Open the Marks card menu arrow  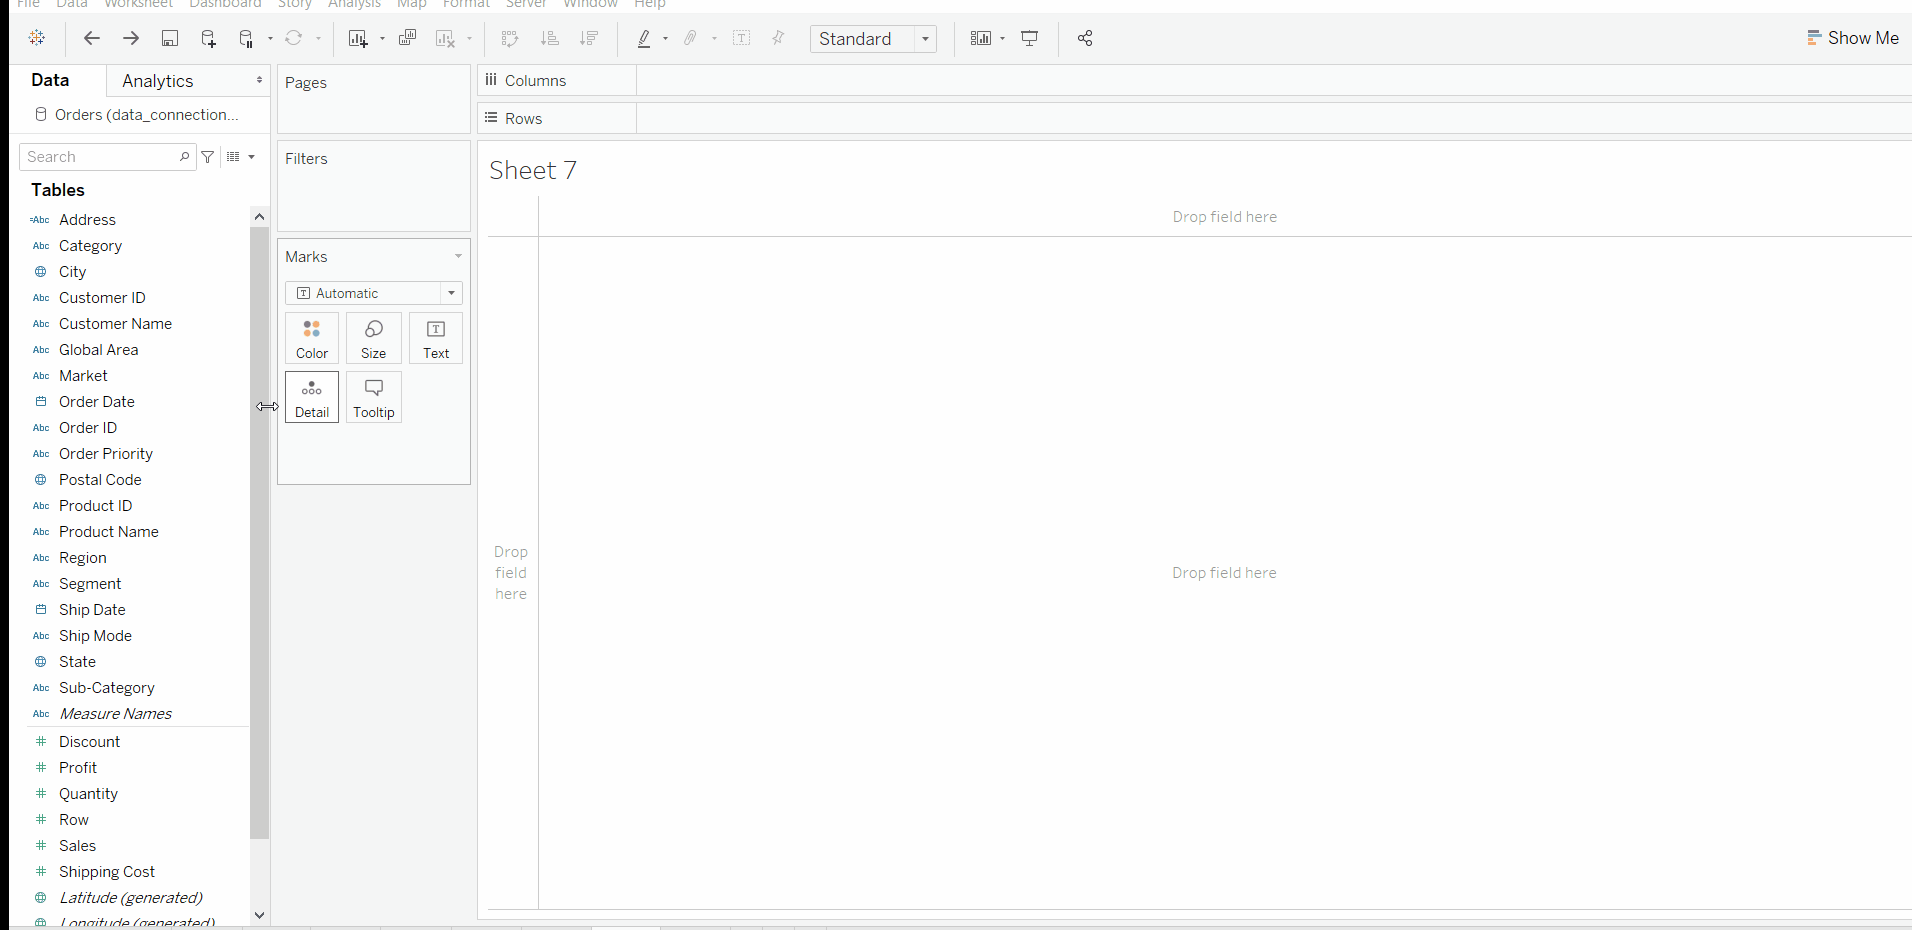[458, 257]
